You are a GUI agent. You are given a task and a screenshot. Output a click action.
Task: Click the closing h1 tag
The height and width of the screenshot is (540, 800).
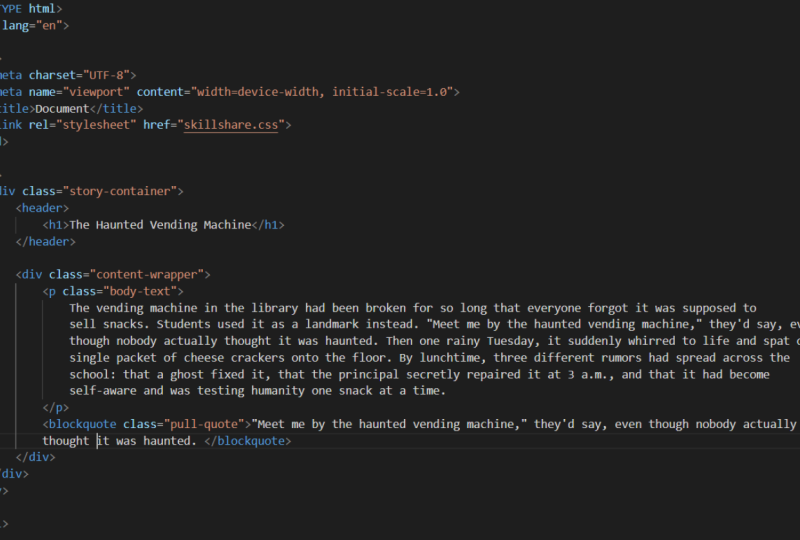pos(268,225)
